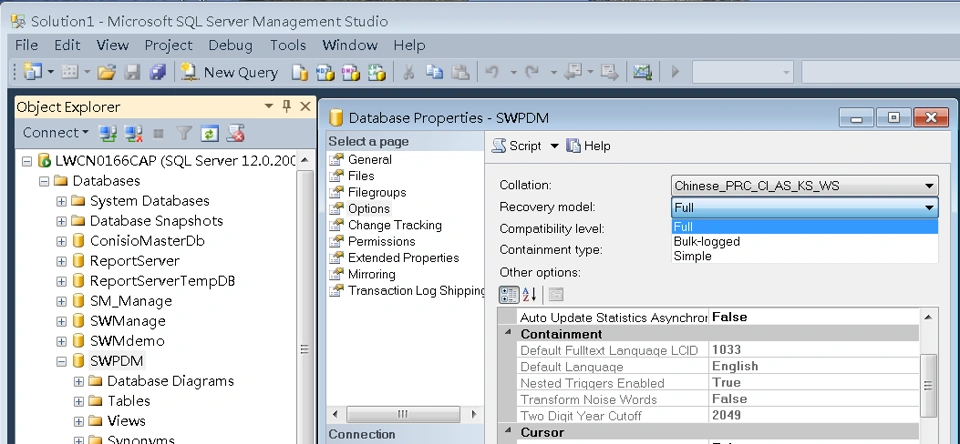Click the Analysis Services MDX Query icon
The image size is (960, 444).
click(325, 72)
